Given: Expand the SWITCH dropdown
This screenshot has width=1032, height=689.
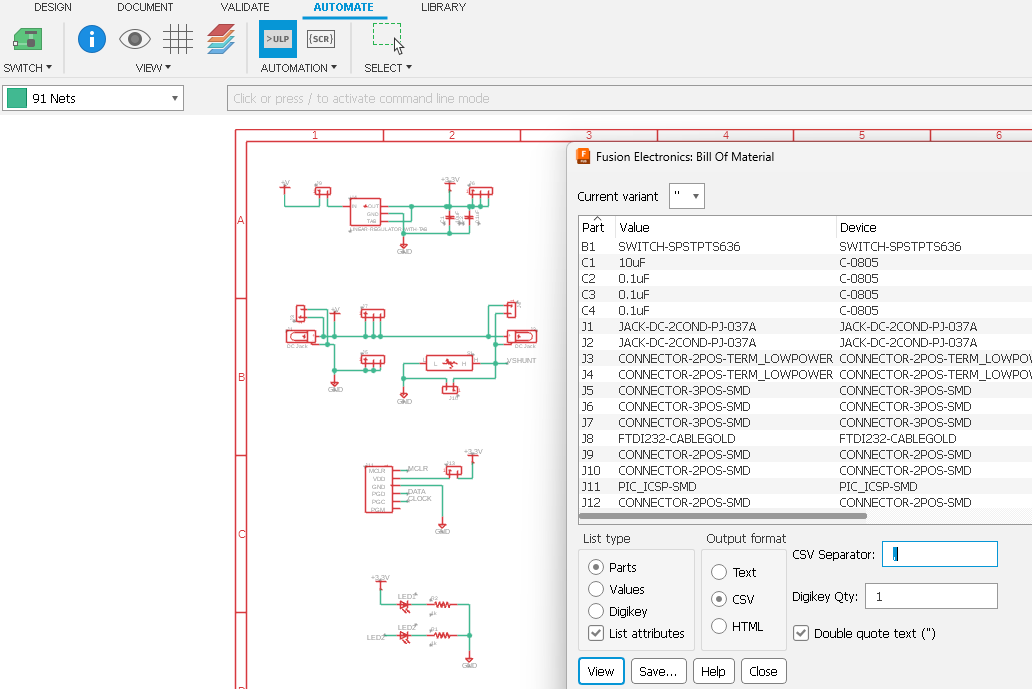Looking at the screenshot, I should tap(27, 68).
